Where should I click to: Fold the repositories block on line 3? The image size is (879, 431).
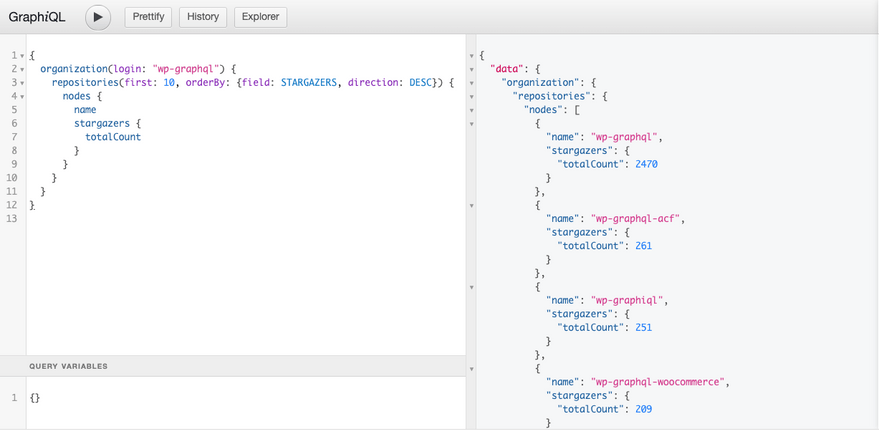click(22, 83)
